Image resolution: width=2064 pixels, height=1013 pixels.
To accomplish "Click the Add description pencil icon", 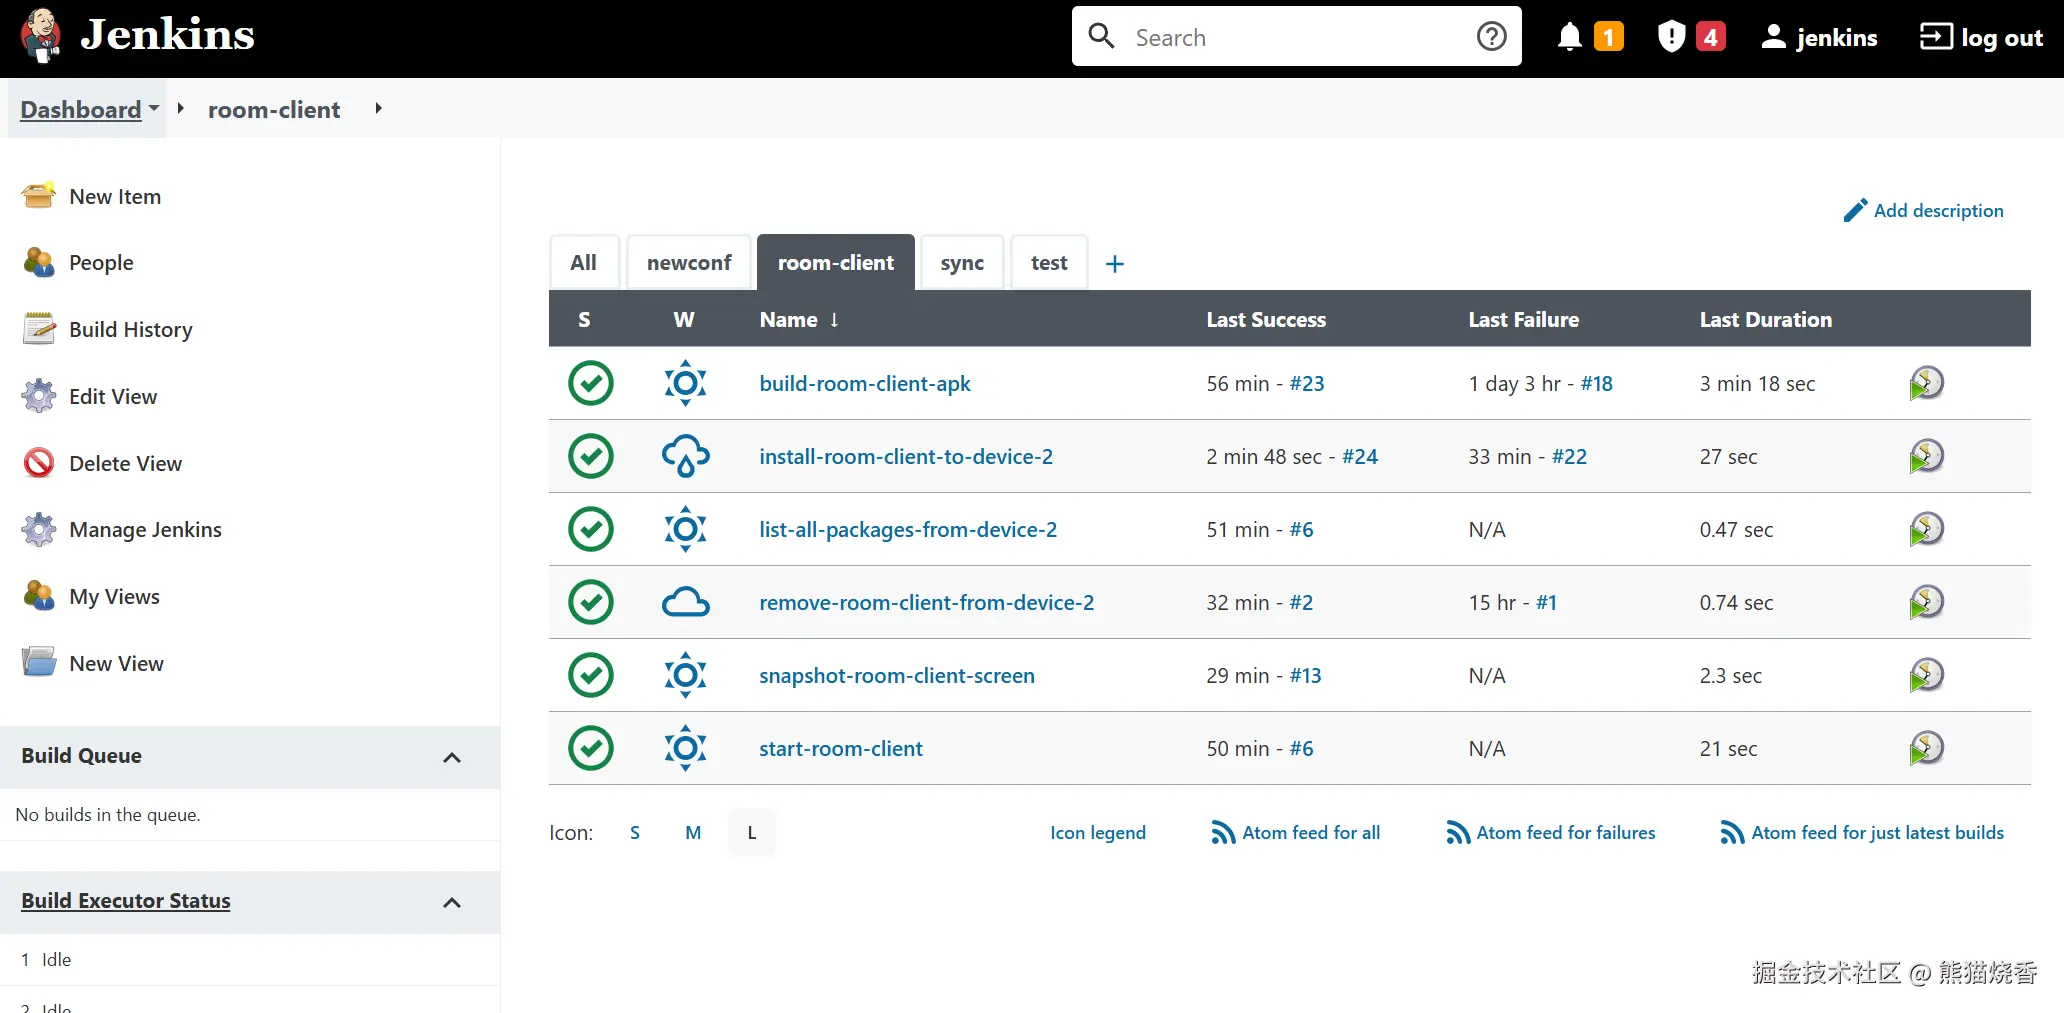I will 1855,210.
